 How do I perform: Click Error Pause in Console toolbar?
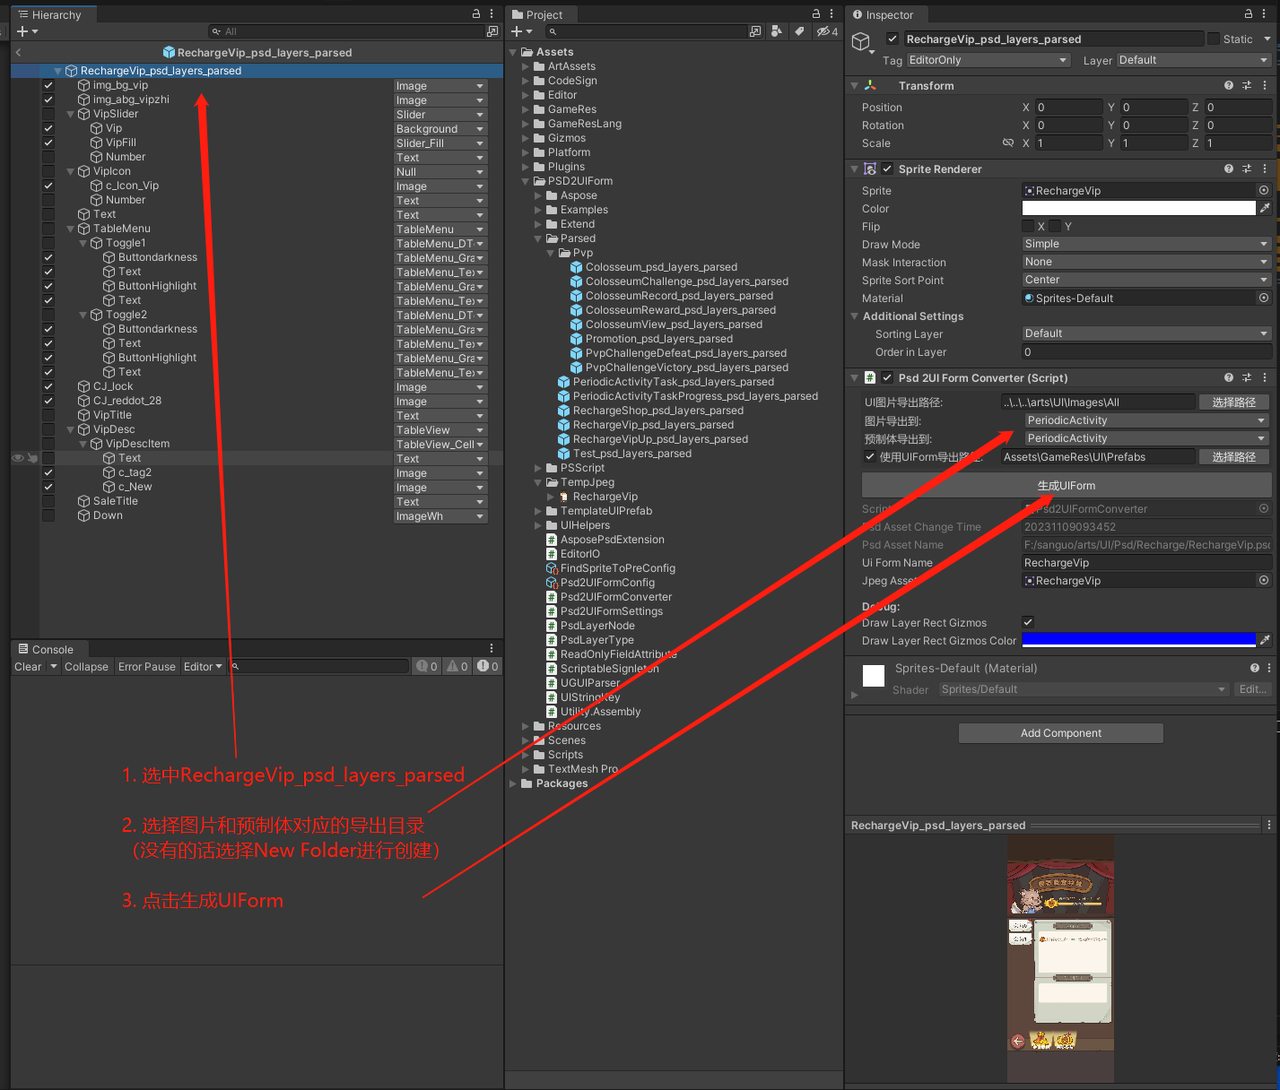point(147,667)
